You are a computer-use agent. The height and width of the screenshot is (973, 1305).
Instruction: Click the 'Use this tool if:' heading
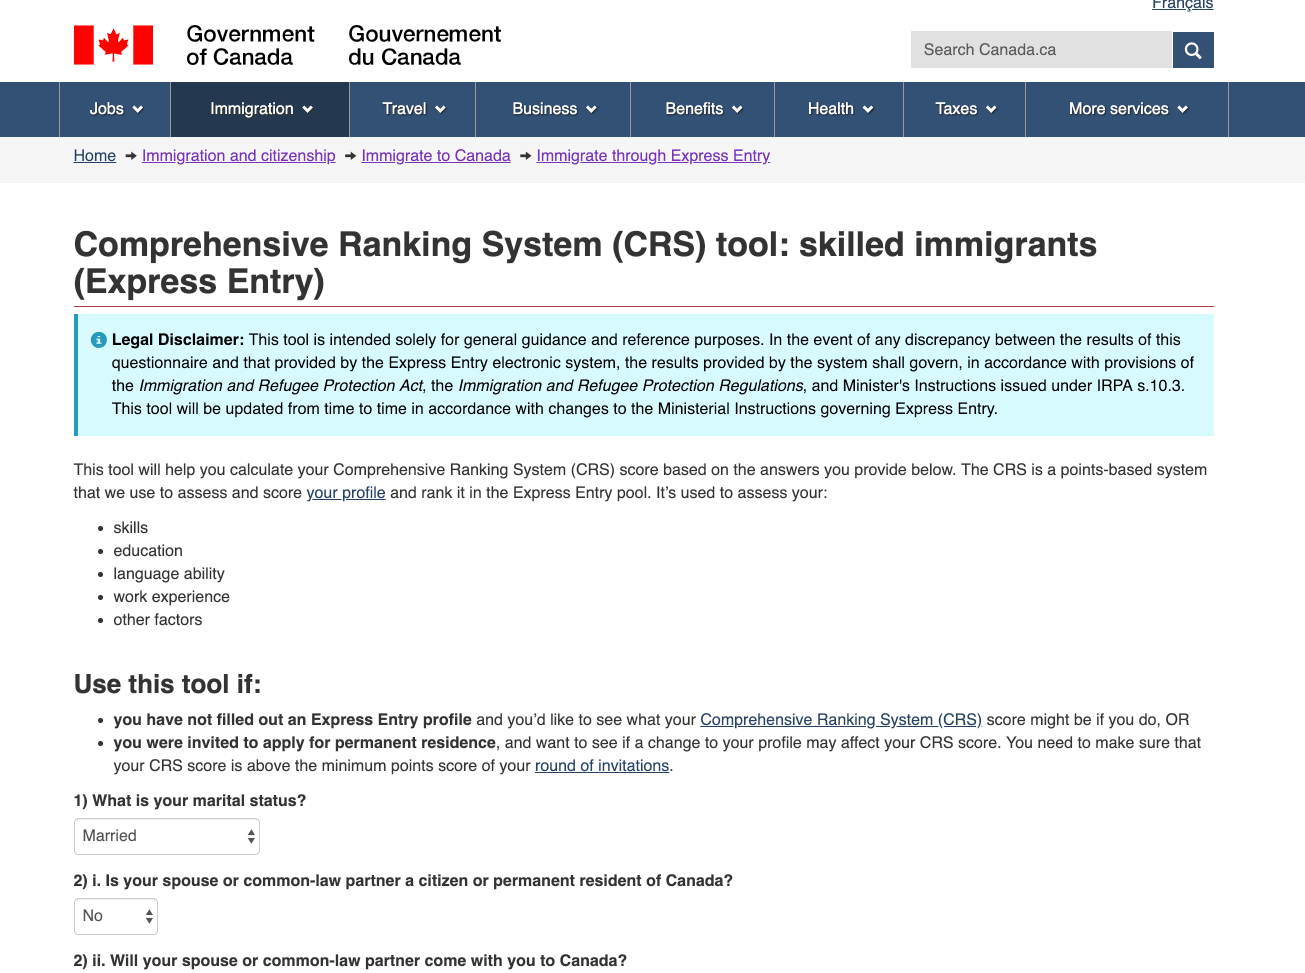coord(168,684)
